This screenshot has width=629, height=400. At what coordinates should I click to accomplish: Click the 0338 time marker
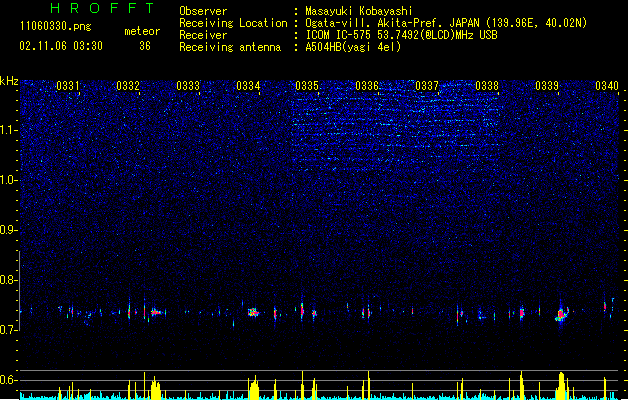tap(487, 86)
